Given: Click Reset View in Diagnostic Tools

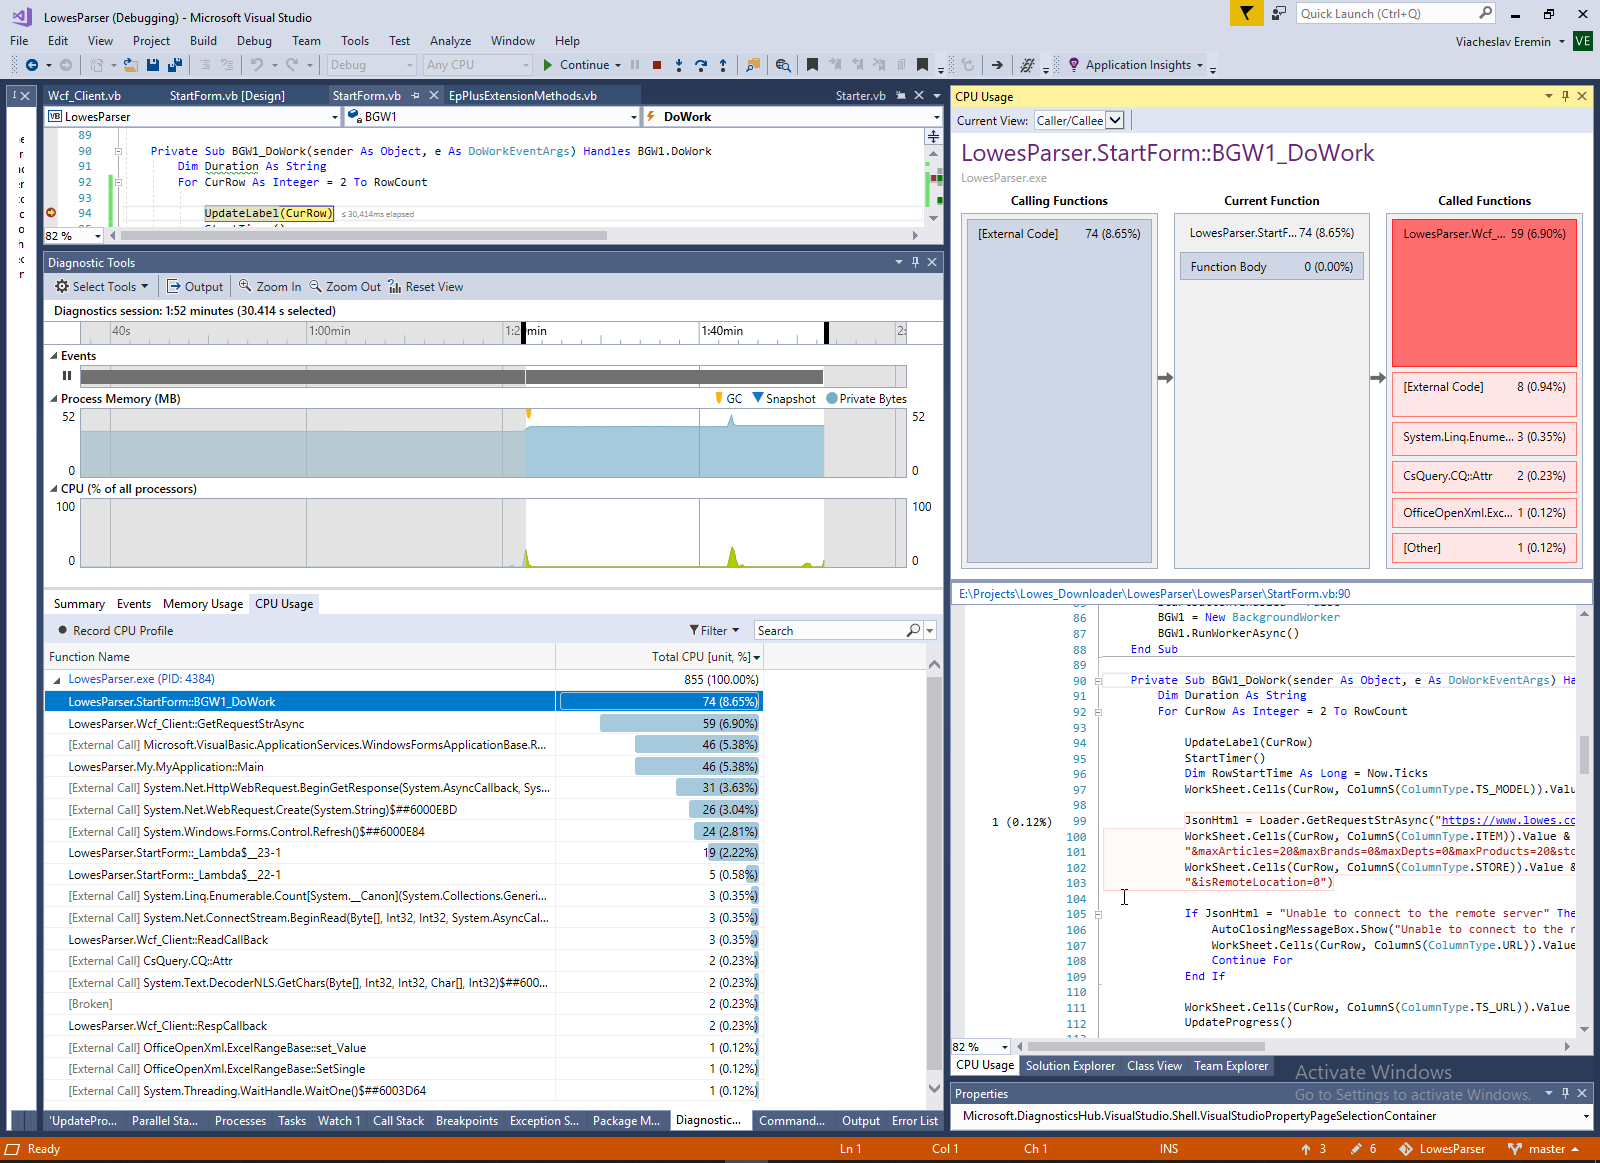Looking at the screenshot, I should (426, 287).
